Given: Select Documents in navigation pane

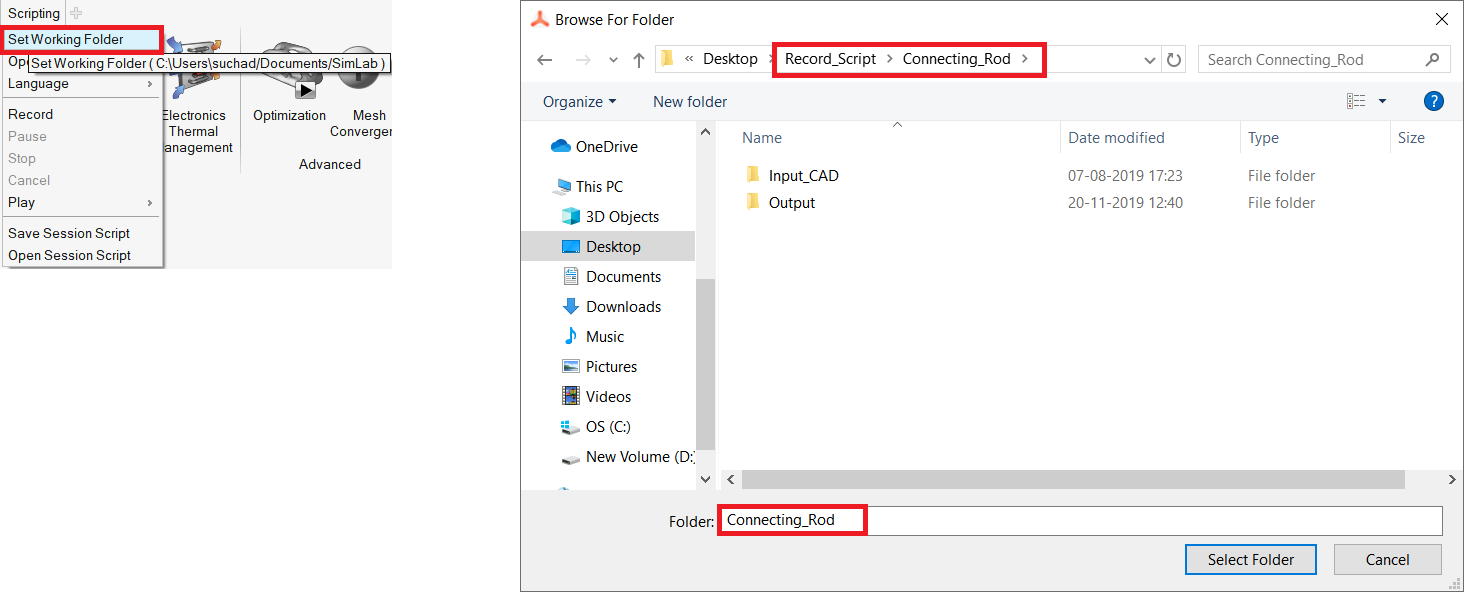Looking at the screenshot, I should [611, 277].
